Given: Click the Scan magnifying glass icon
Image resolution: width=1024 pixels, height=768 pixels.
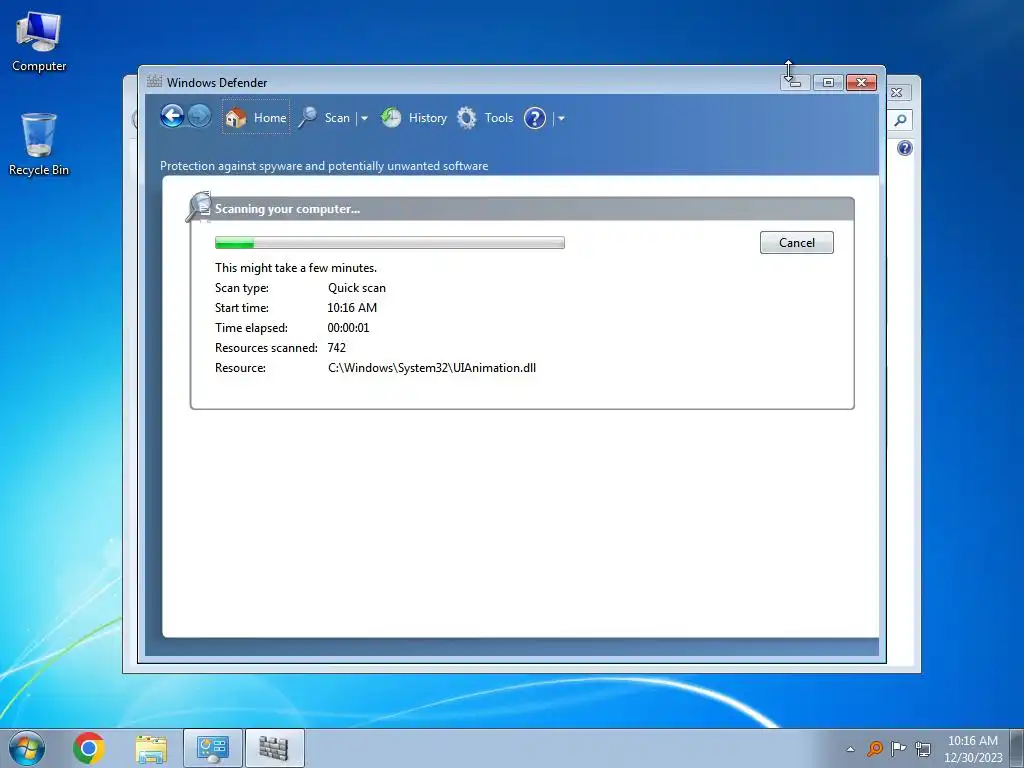Looking at the screenshot, I should [x=308, y=118].
